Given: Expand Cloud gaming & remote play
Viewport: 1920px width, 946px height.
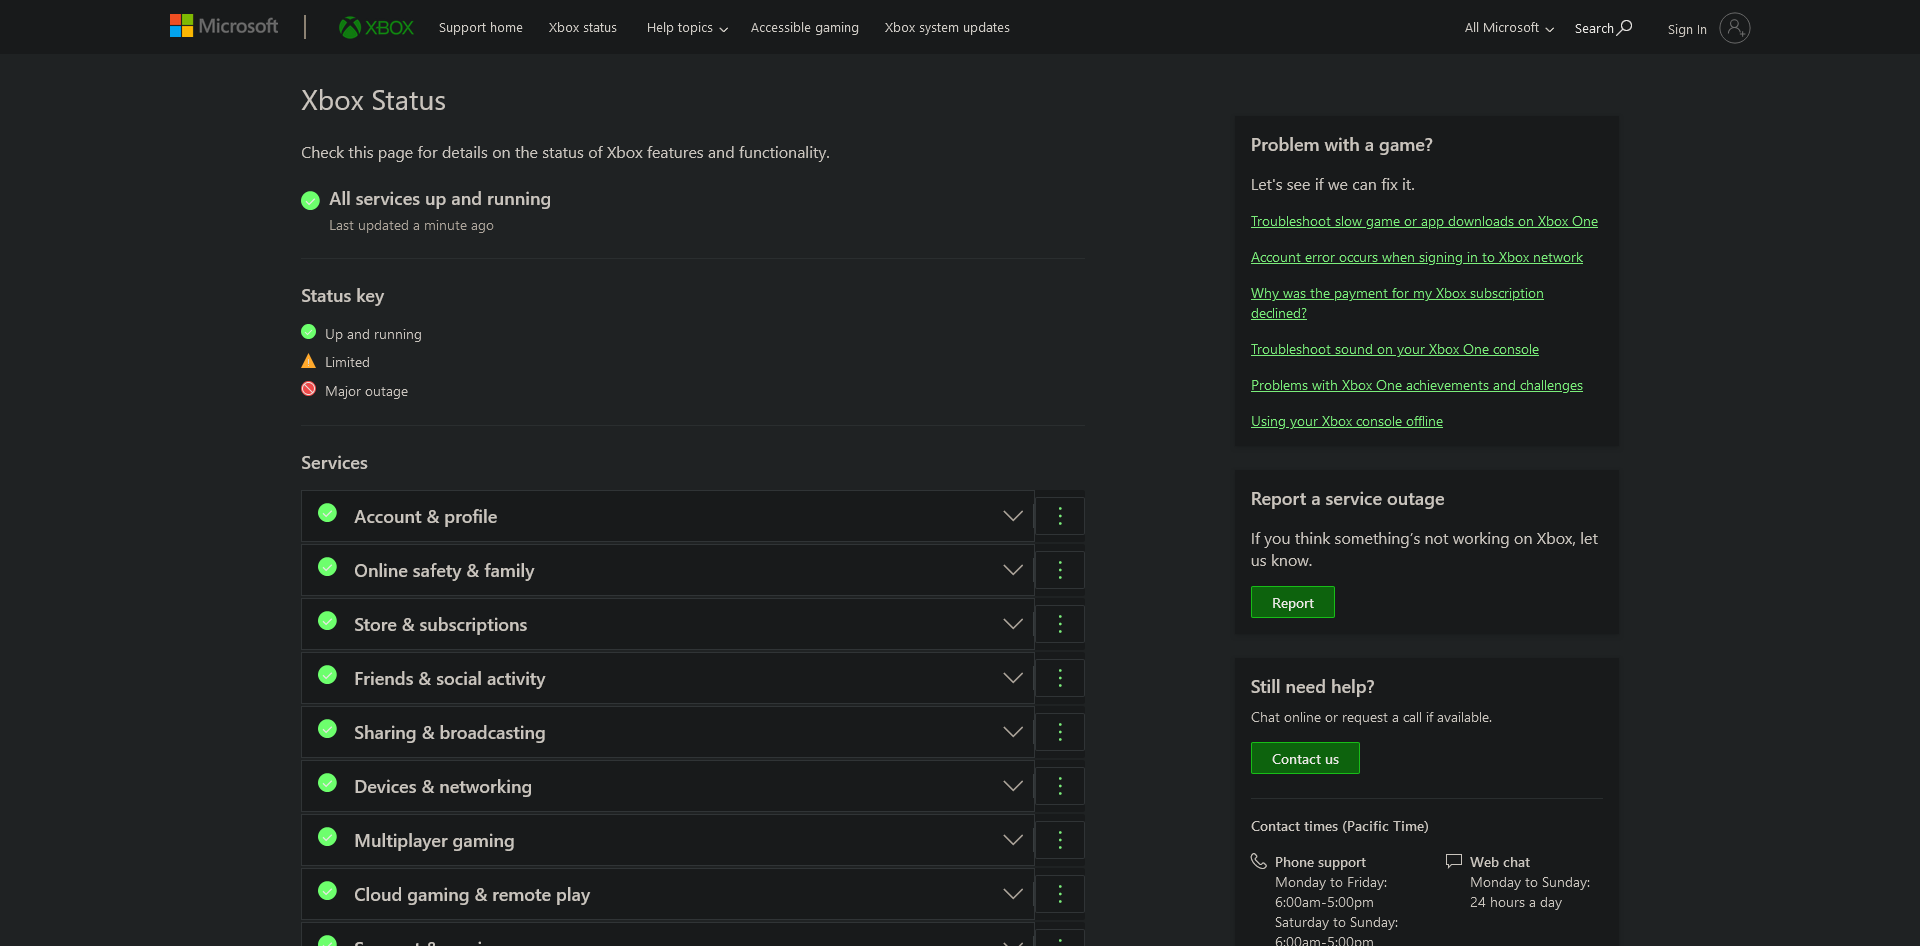Looking at the screenshot, I should click(x=1012, y=894).
